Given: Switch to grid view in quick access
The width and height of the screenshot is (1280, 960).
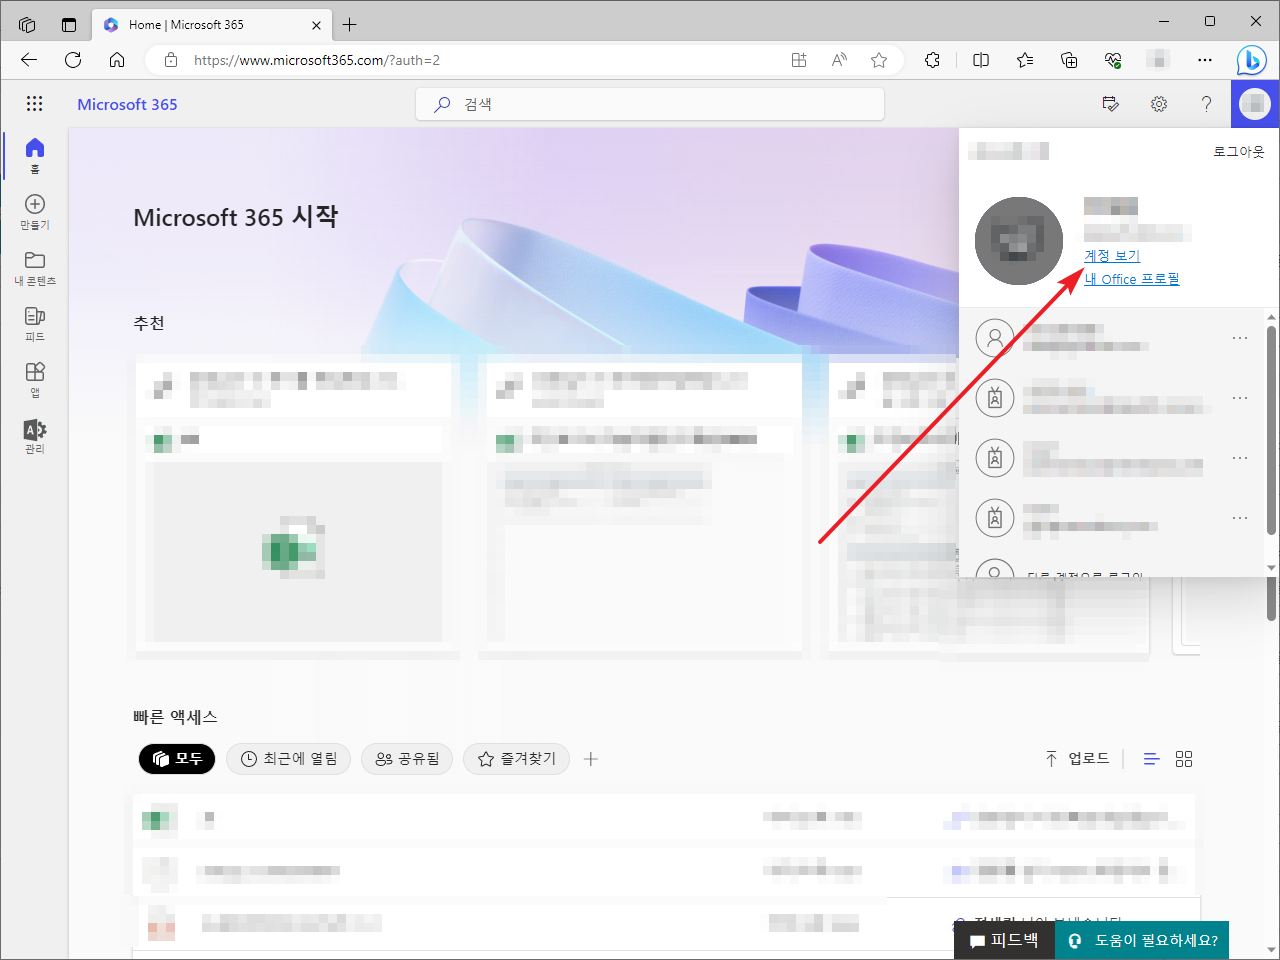Looking at the screenshot, I should coord(1184,759).
